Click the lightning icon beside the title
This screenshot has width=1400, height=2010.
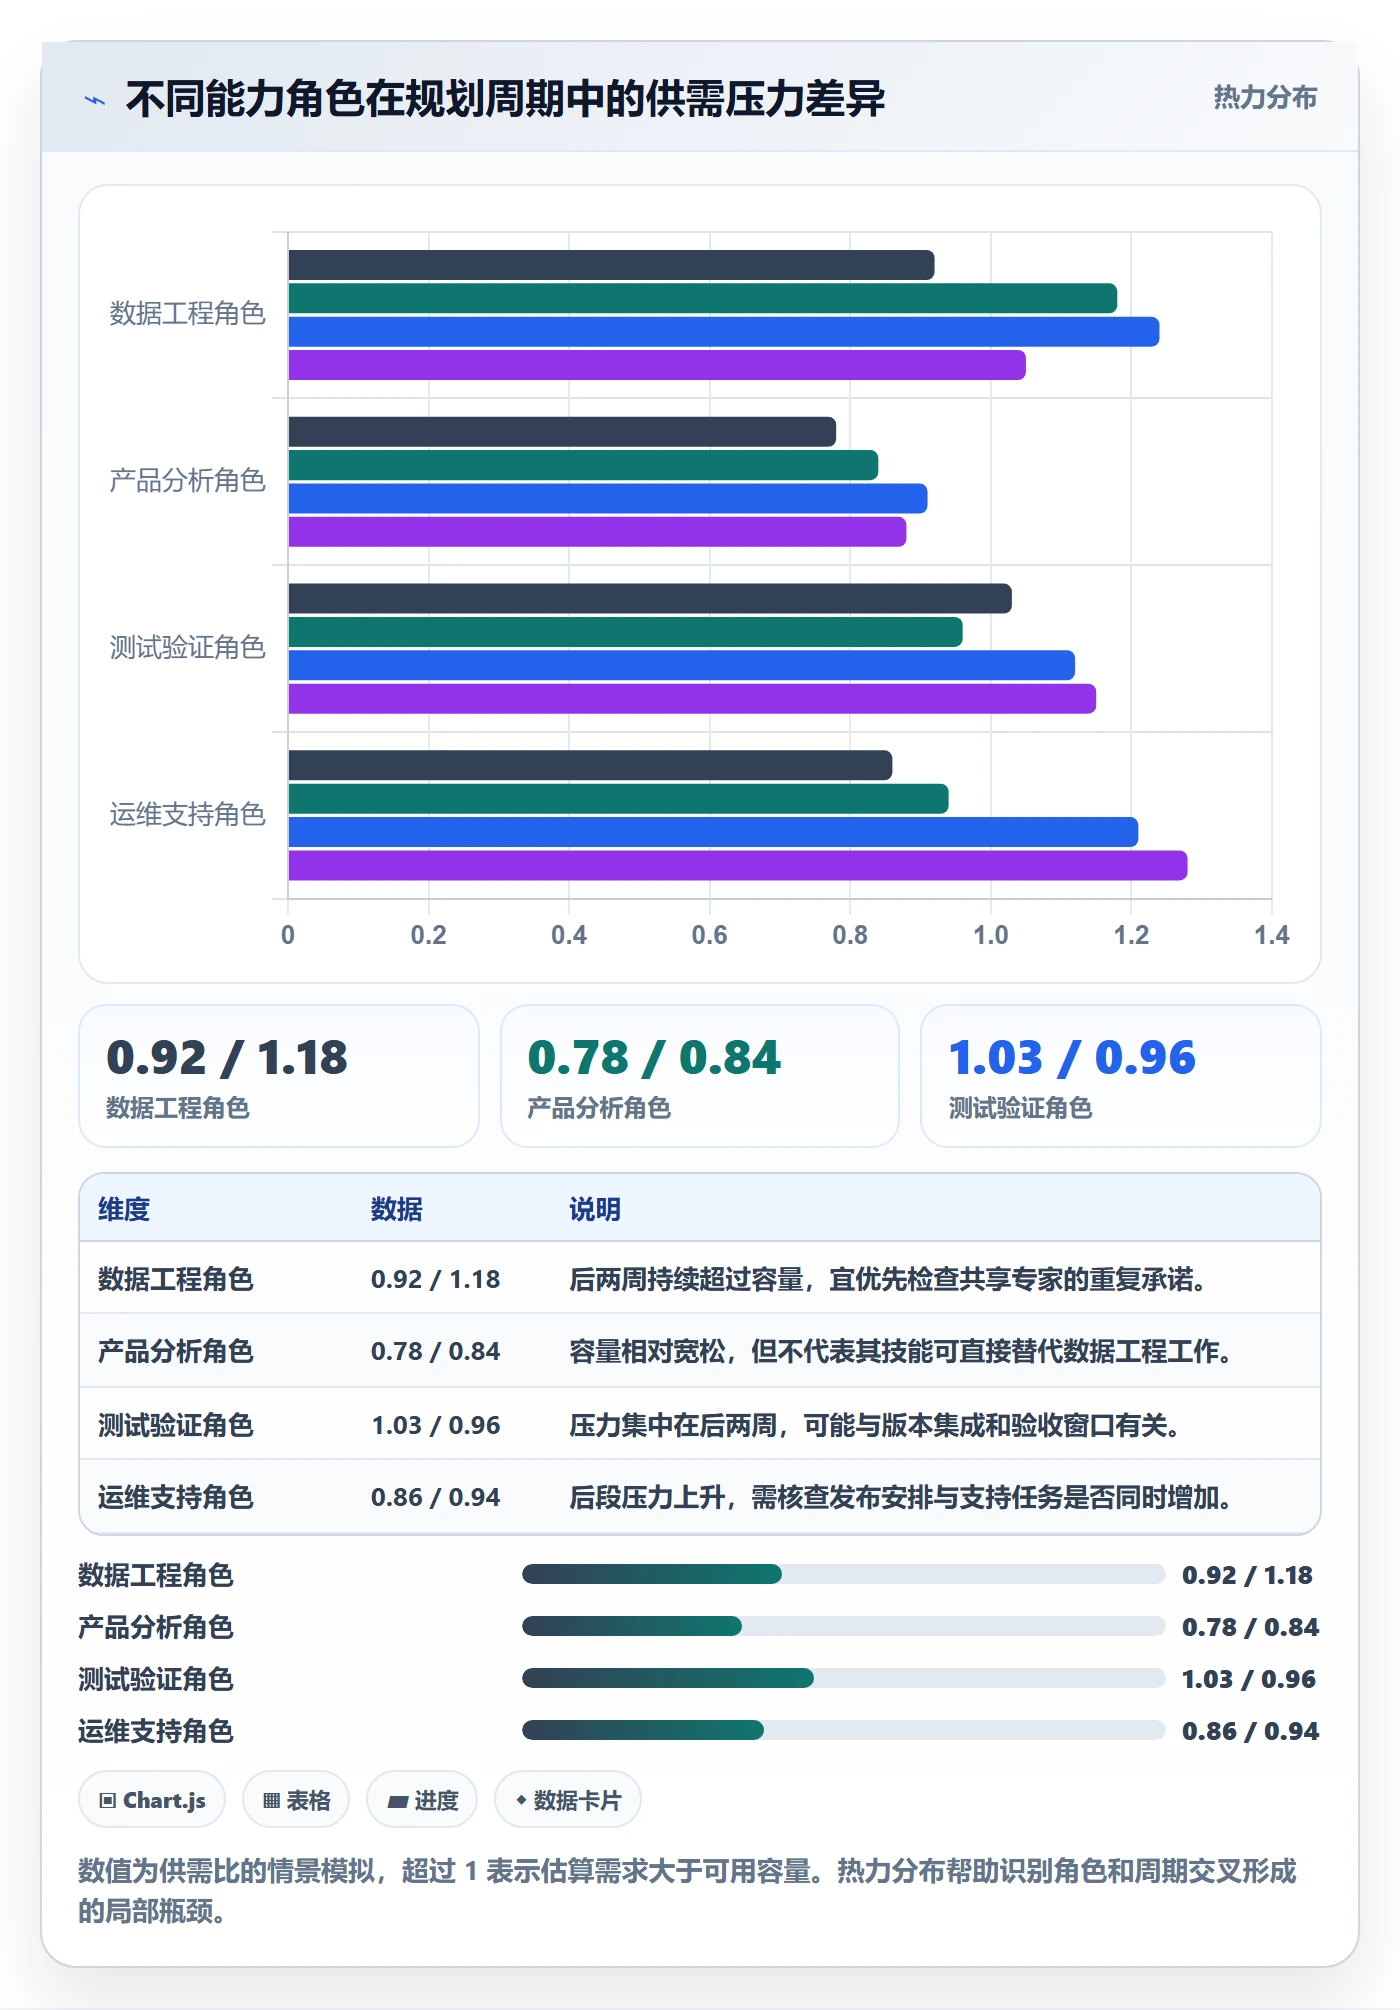pyautogui.click(x=95, y=100)
